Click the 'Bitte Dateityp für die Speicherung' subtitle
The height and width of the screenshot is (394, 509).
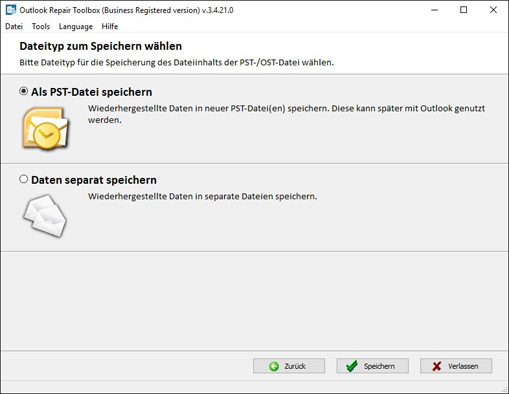click(177, 62)
